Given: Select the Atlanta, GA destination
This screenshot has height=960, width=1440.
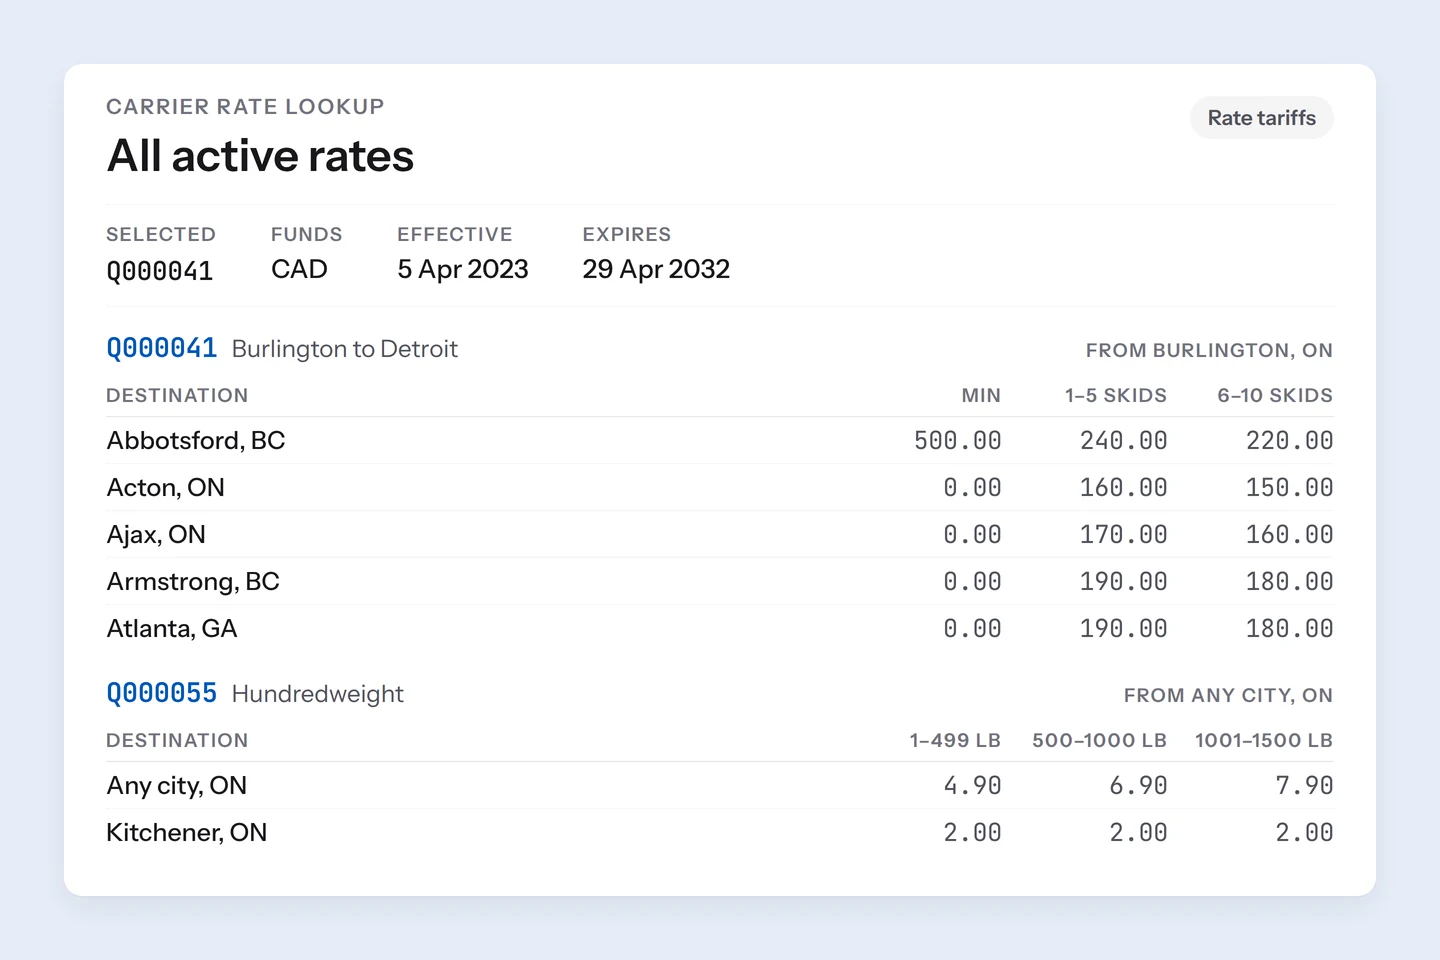Looking at the screenshot, I should click(172, 628).
